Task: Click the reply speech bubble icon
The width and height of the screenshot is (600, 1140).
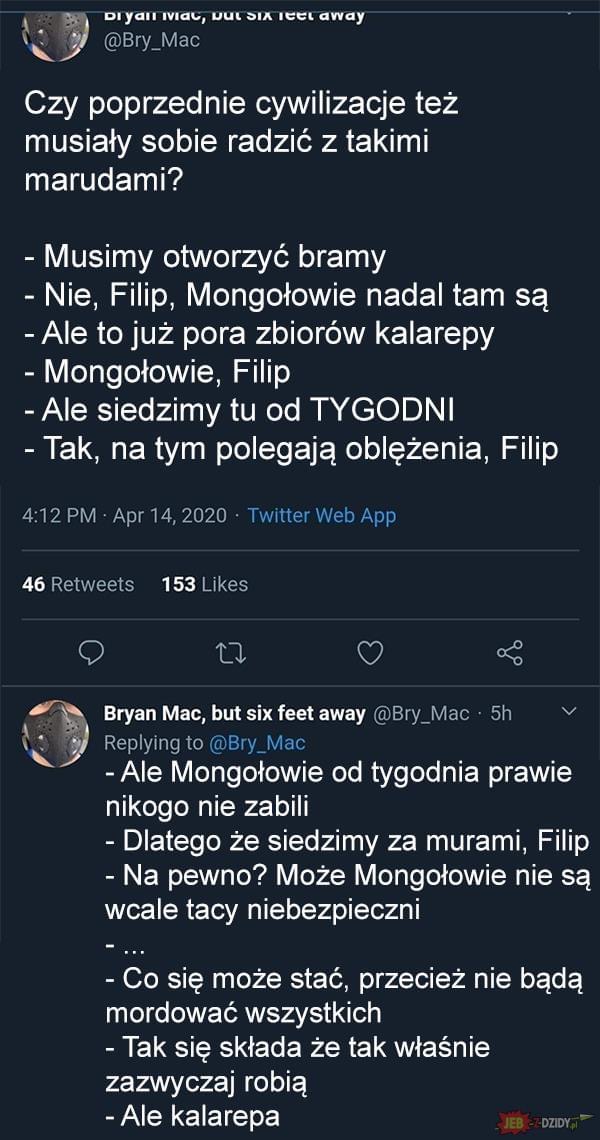Action: click(91, 652)
